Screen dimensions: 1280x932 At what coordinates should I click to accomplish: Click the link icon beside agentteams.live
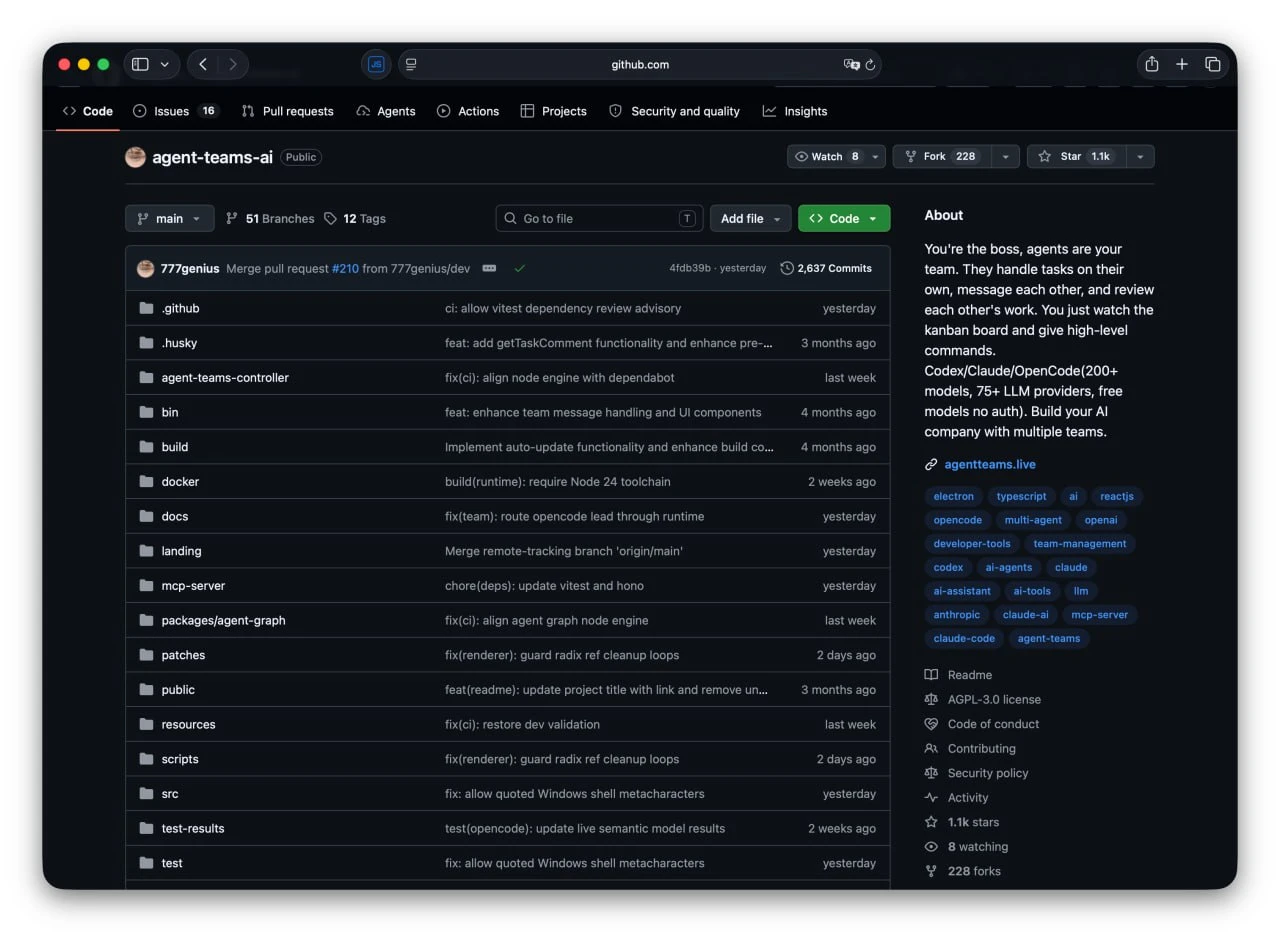click(x=931, y=464)
